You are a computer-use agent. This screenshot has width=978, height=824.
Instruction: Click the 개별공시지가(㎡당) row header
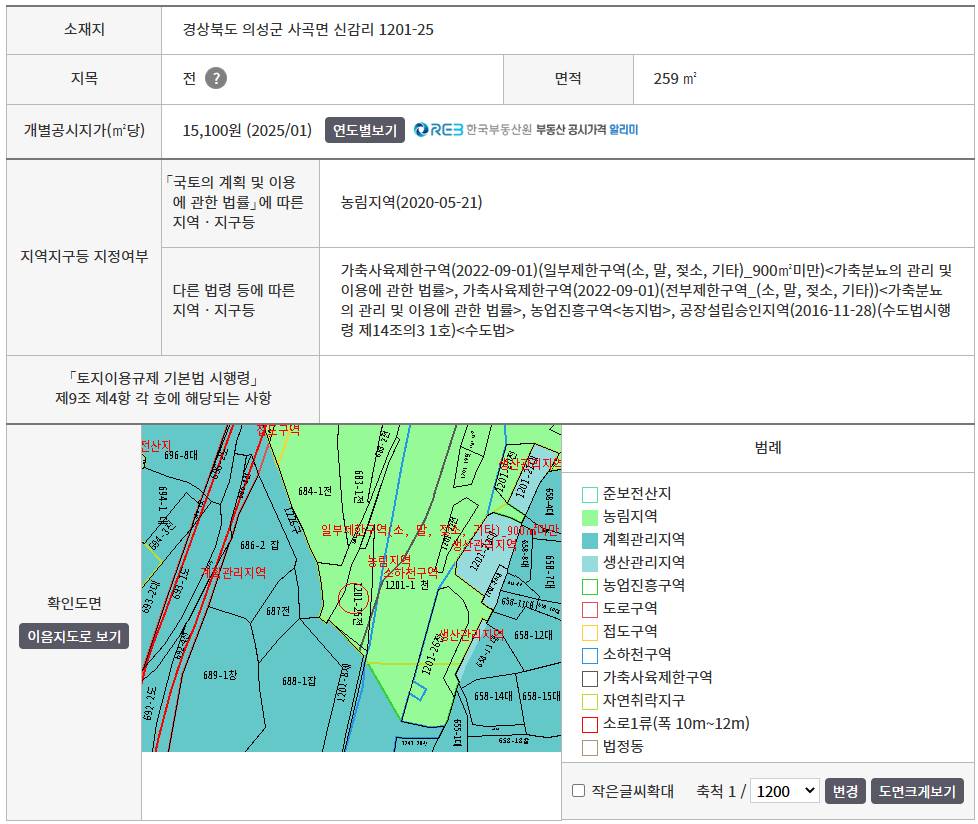[84, 130]
